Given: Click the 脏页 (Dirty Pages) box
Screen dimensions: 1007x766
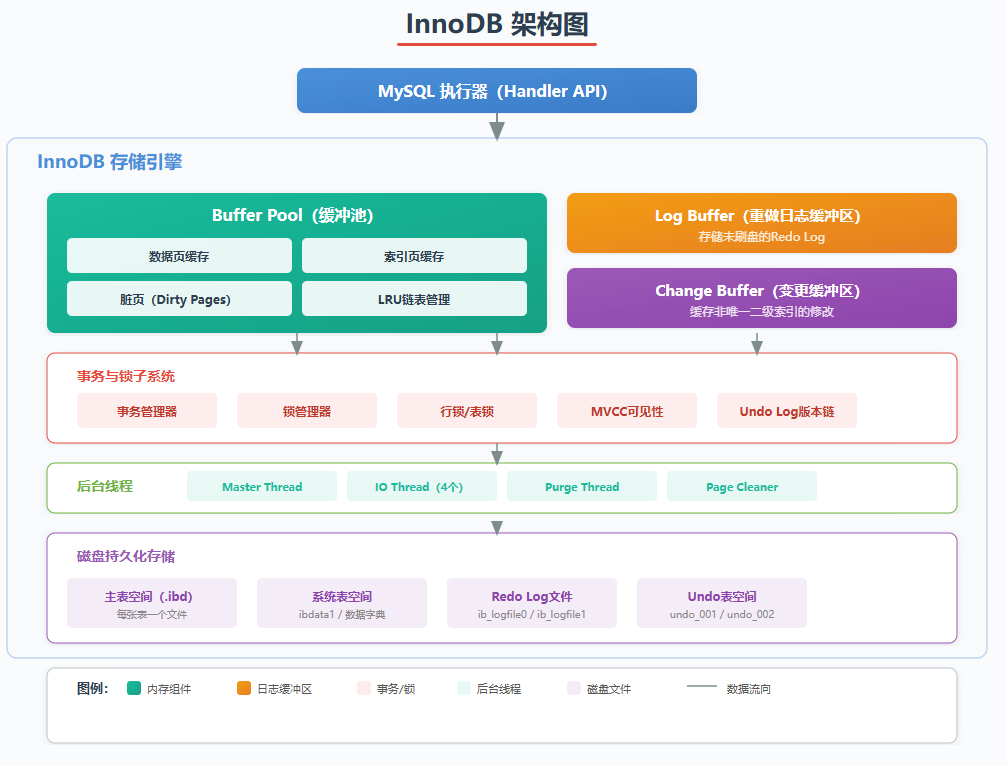Looking at the screenshot, I should (179, 299).
